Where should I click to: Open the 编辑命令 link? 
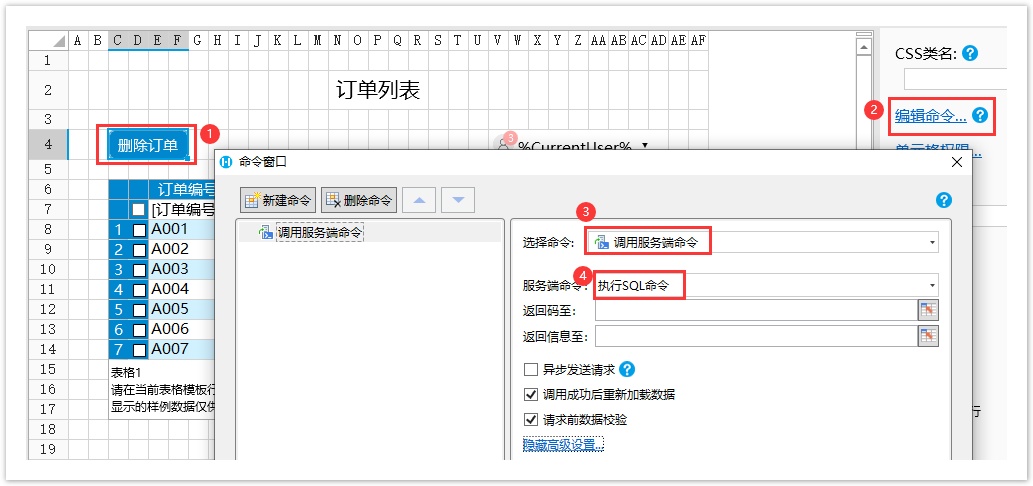930,116
